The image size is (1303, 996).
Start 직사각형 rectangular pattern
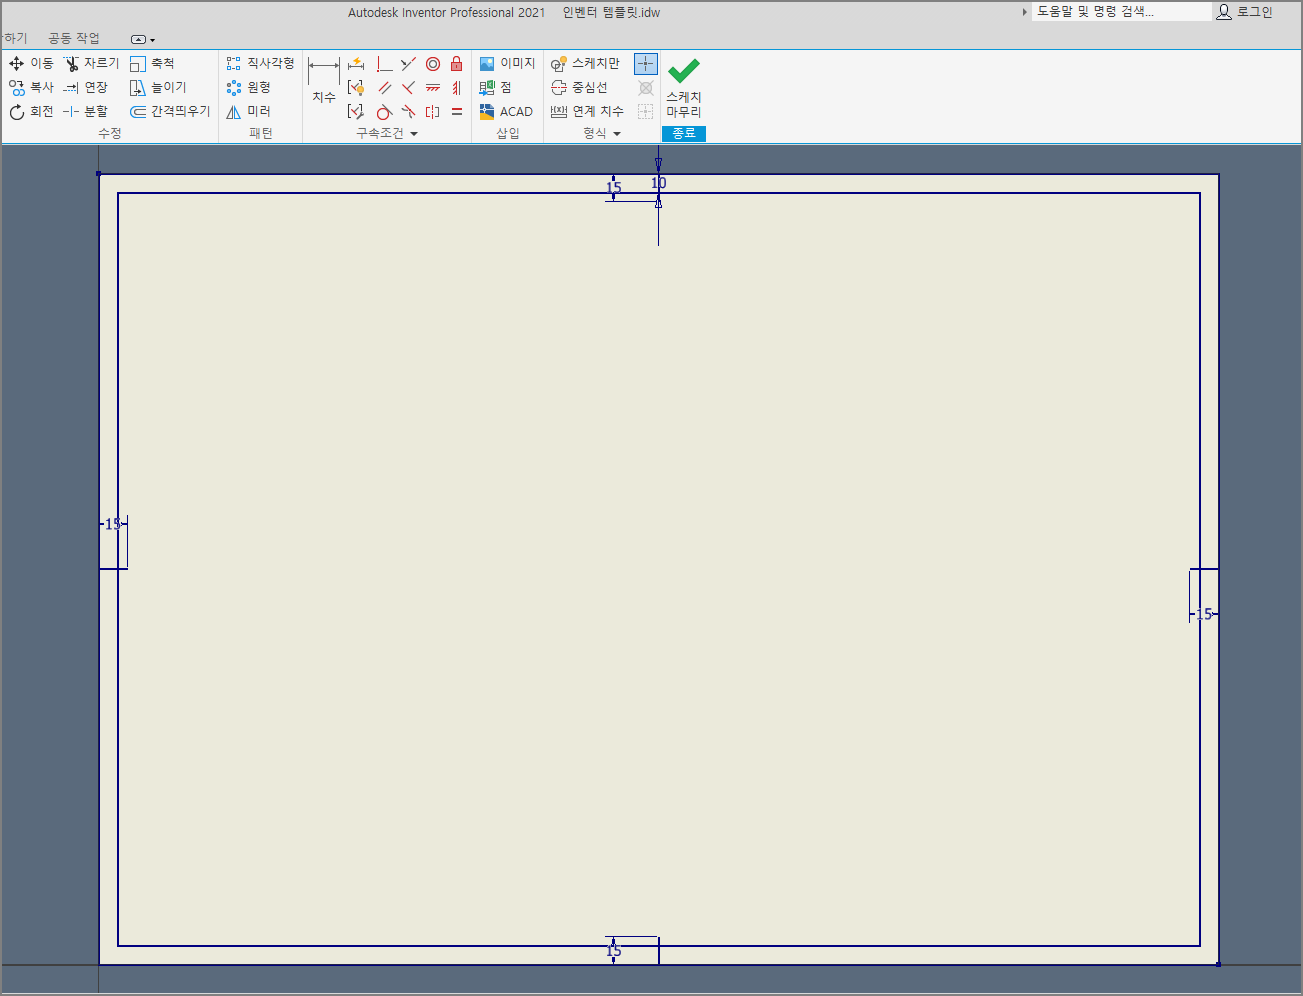click(260, 63)
